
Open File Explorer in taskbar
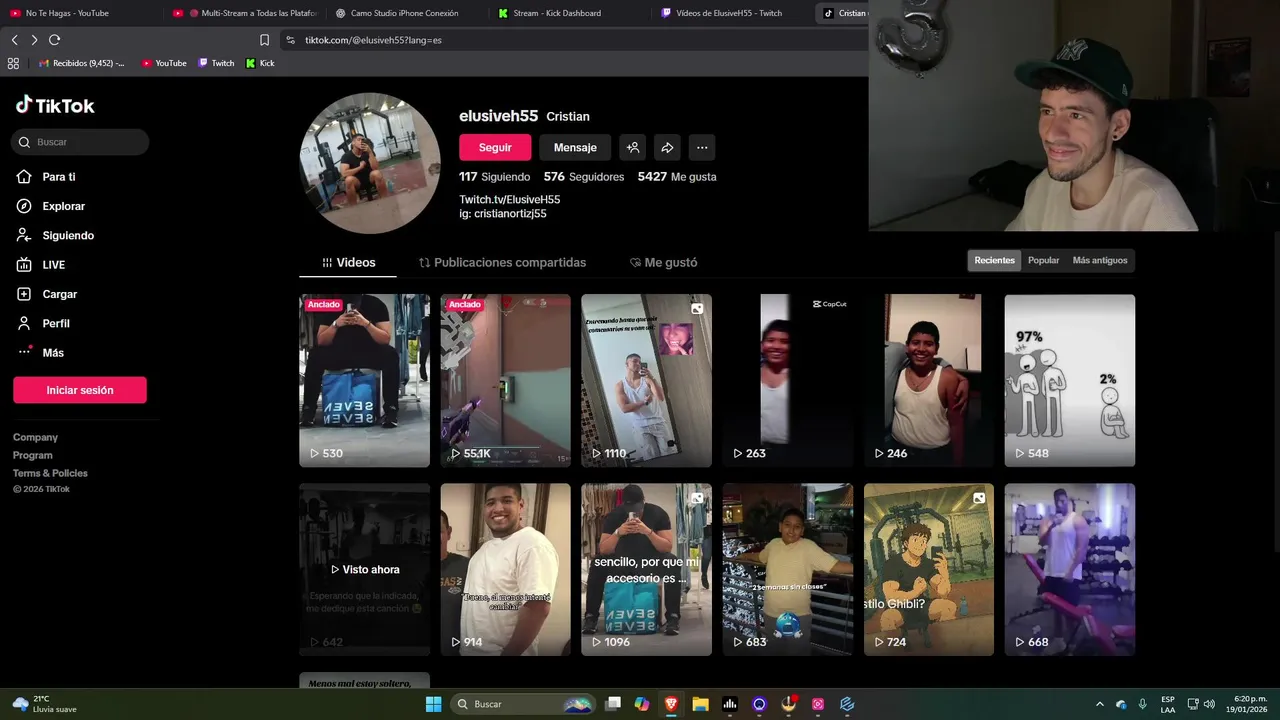[x=700, y=704]
